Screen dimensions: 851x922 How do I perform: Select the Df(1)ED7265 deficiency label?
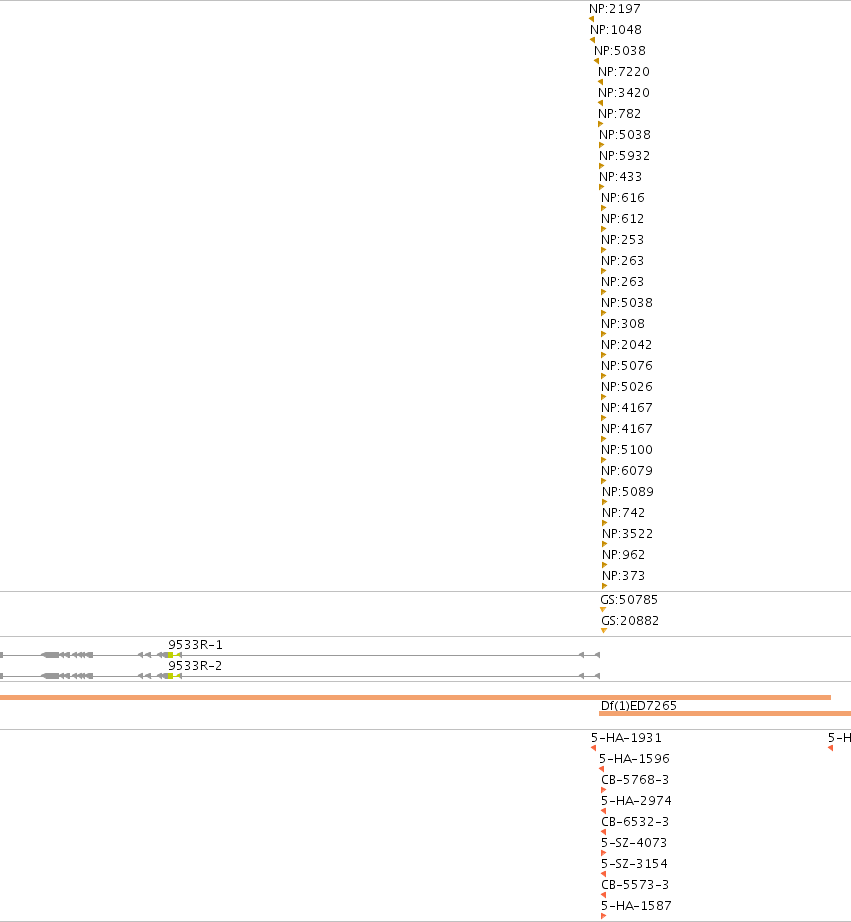[639, 706]
